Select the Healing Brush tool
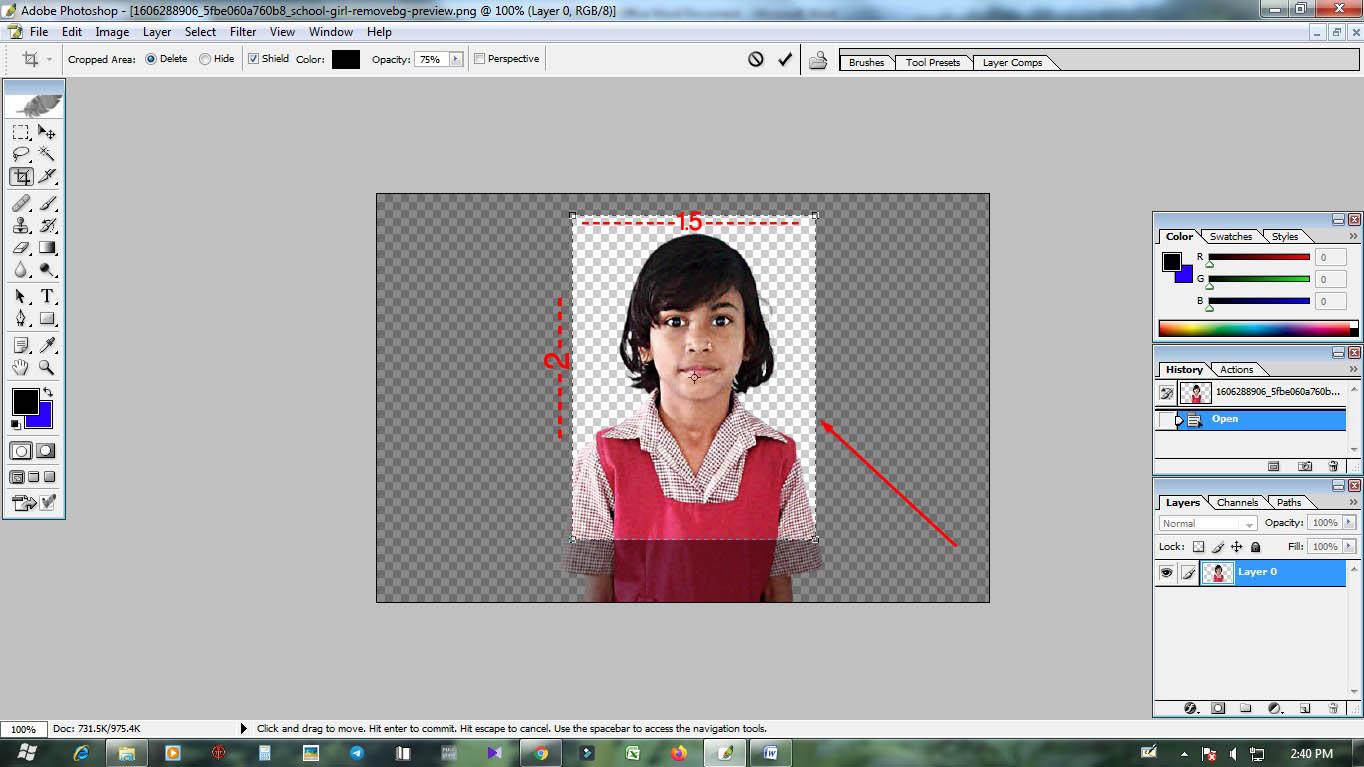This screenshot has height=767, width=1364. 21,203
